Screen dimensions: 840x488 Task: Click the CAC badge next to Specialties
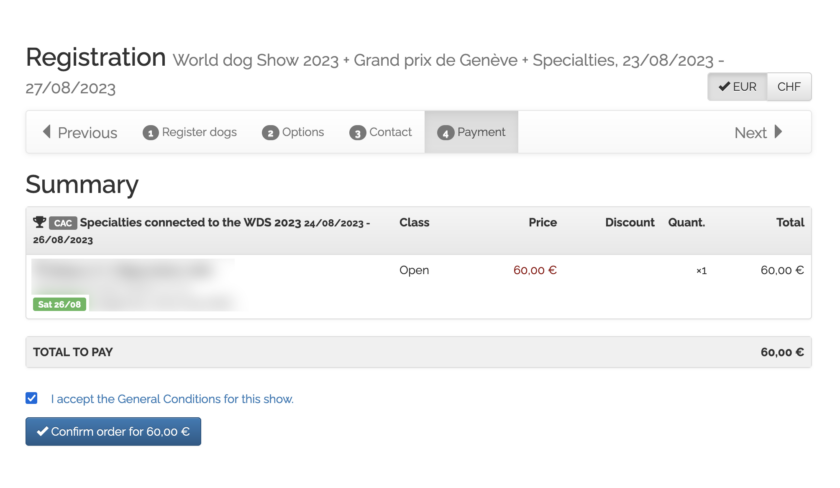point(63,223)
